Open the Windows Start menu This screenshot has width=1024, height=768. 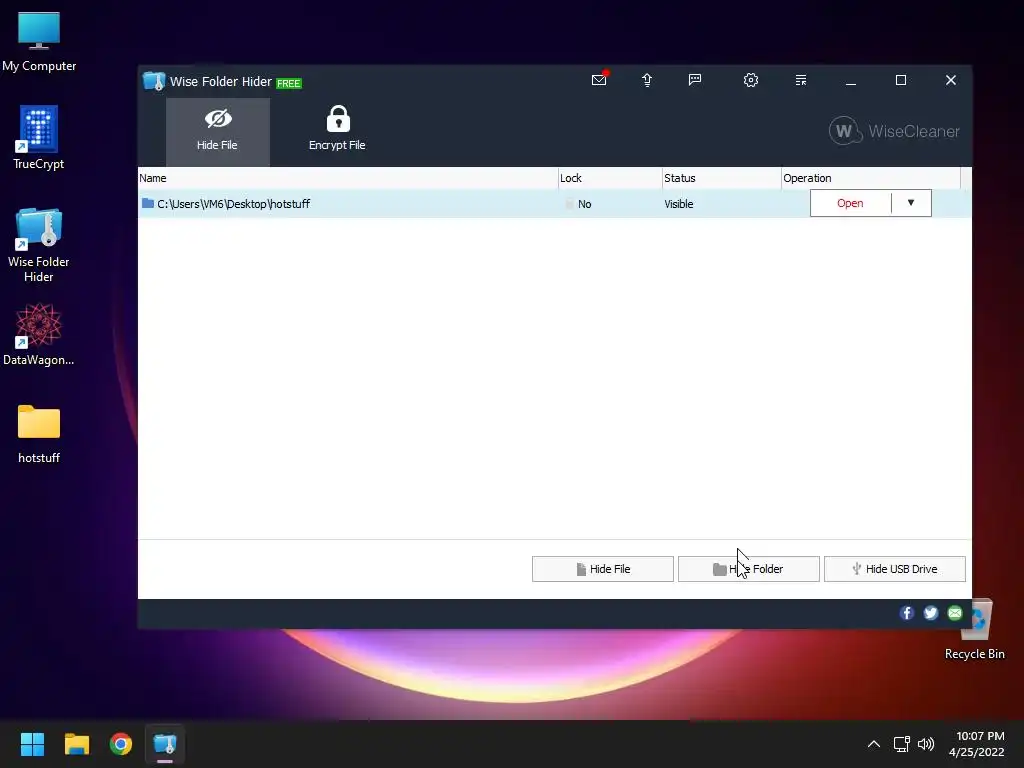[x=32, y=744]
